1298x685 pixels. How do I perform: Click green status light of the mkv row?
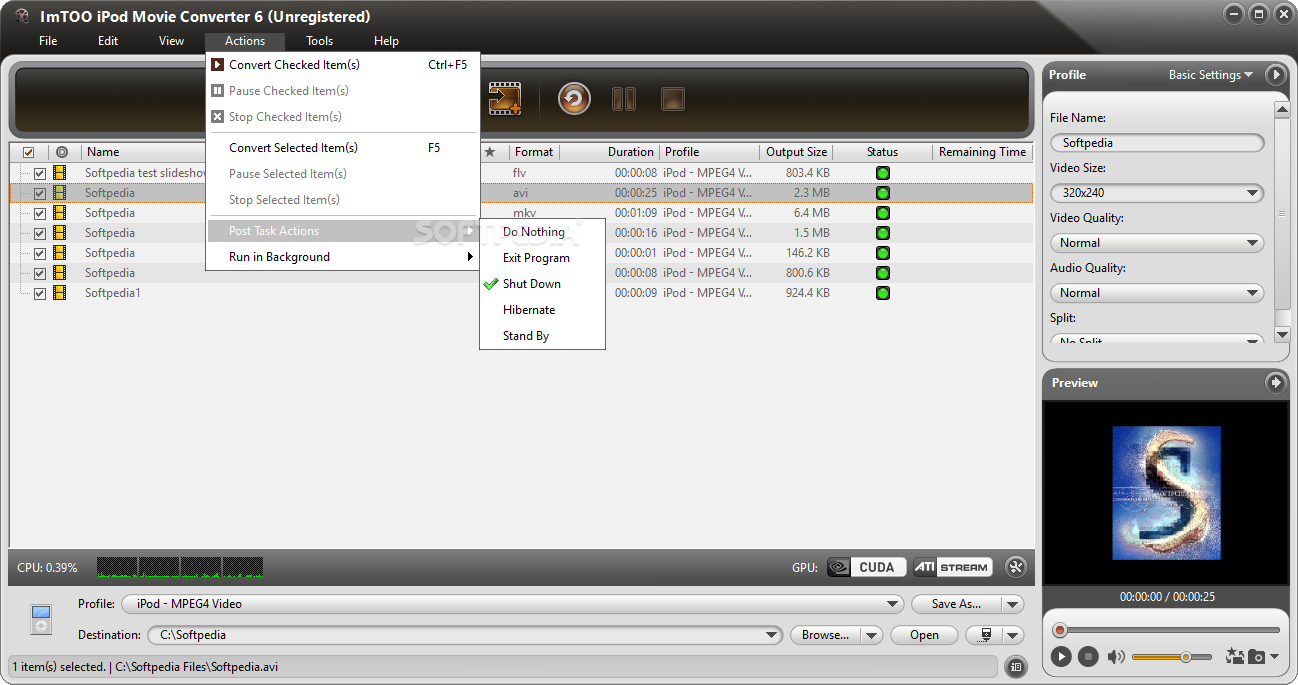click(882, 213)
